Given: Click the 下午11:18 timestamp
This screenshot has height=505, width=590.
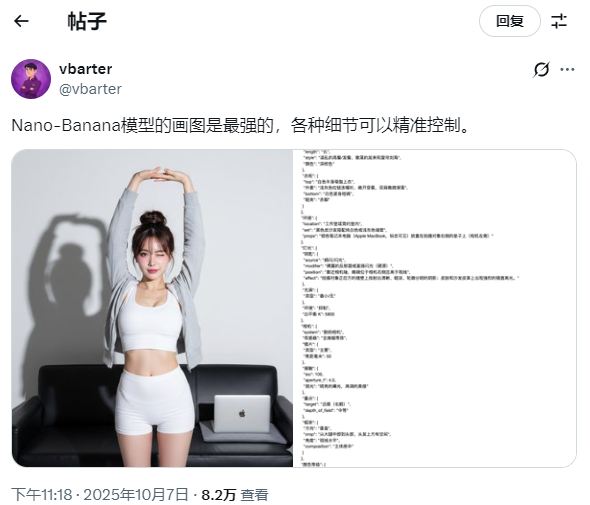Looking at the screenshot, I should click(x=41, y=494).
